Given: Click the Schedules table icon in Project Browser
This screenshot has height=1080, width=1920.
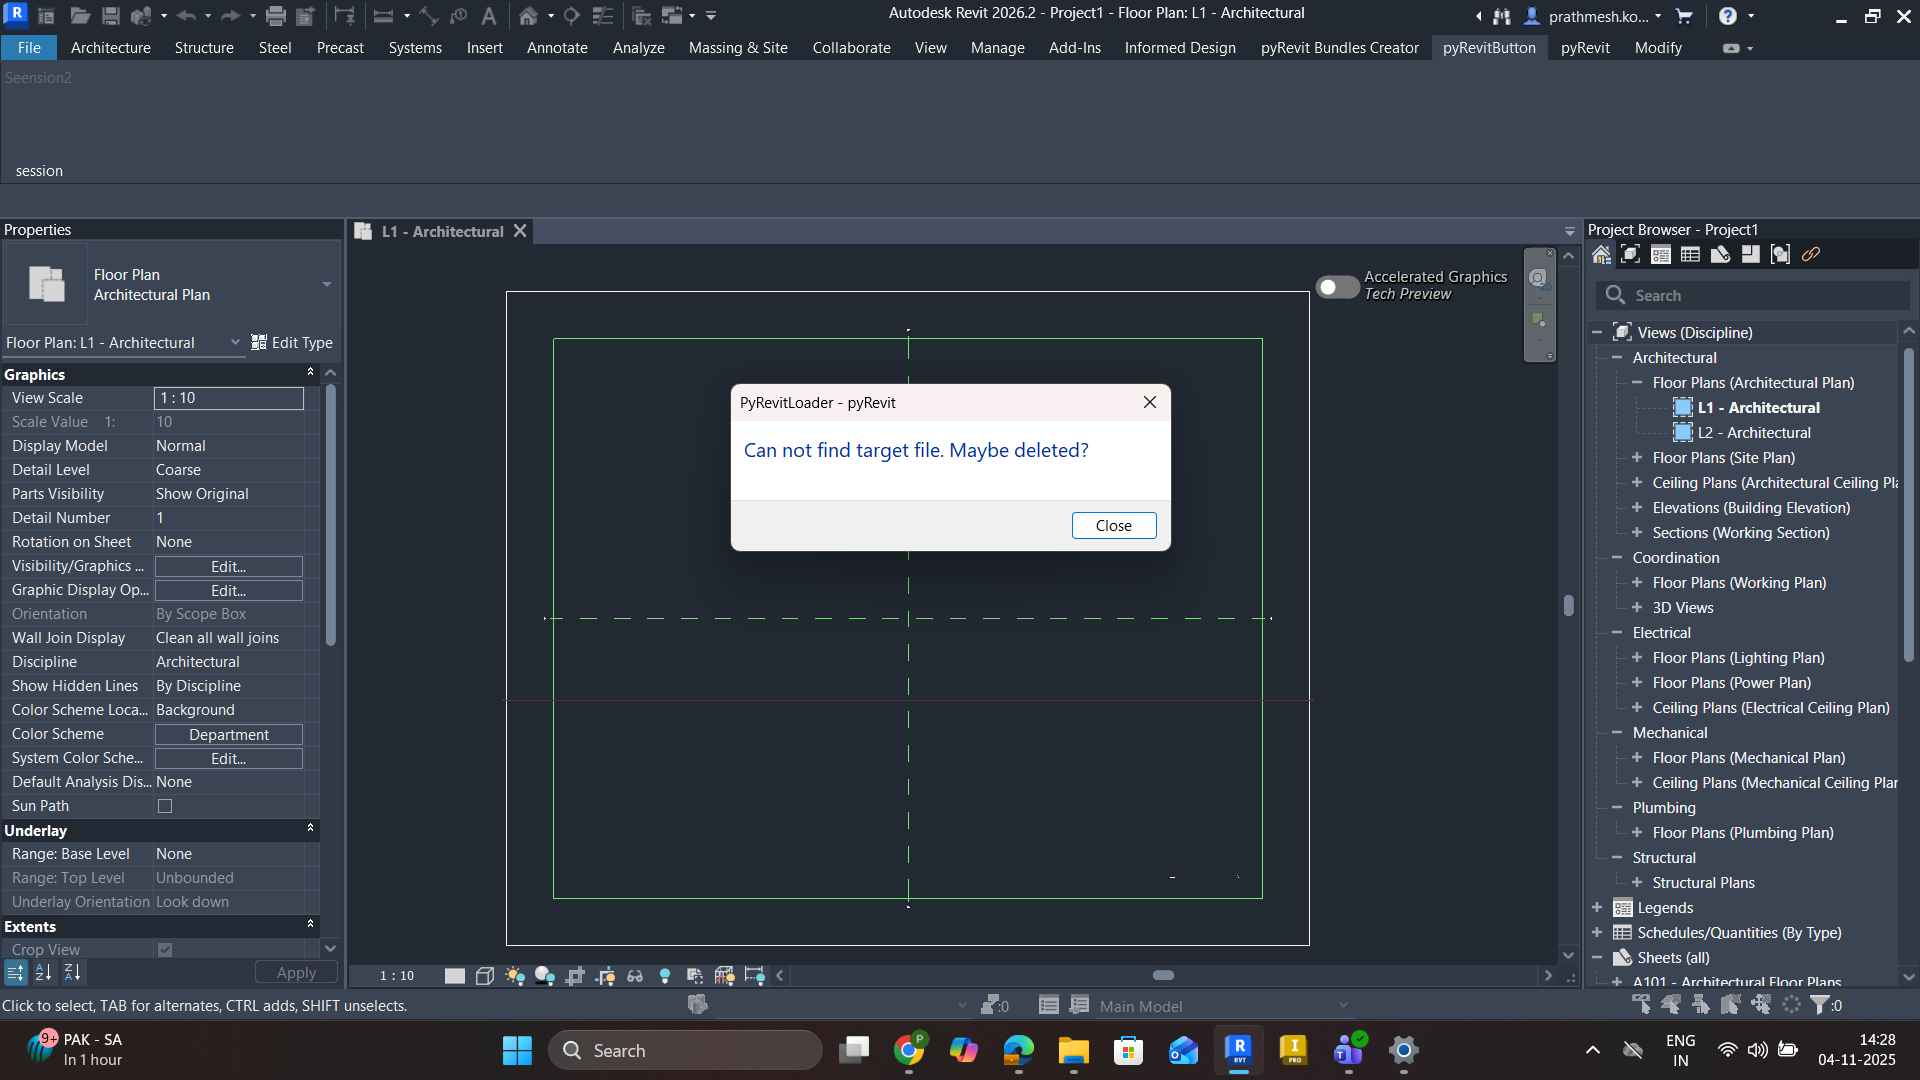Looking at the screenshot, I should (x=1690, y=254).
